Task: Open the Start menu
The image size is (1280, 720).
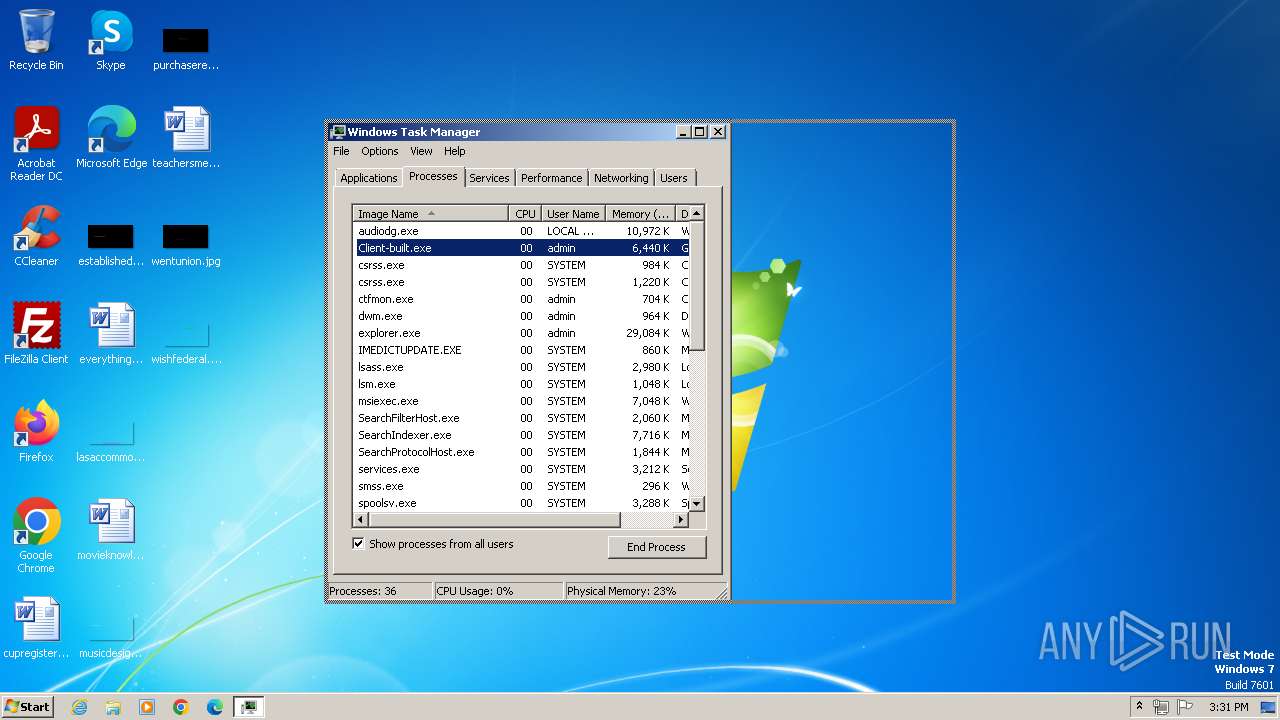Action: [x=28, y=706]
